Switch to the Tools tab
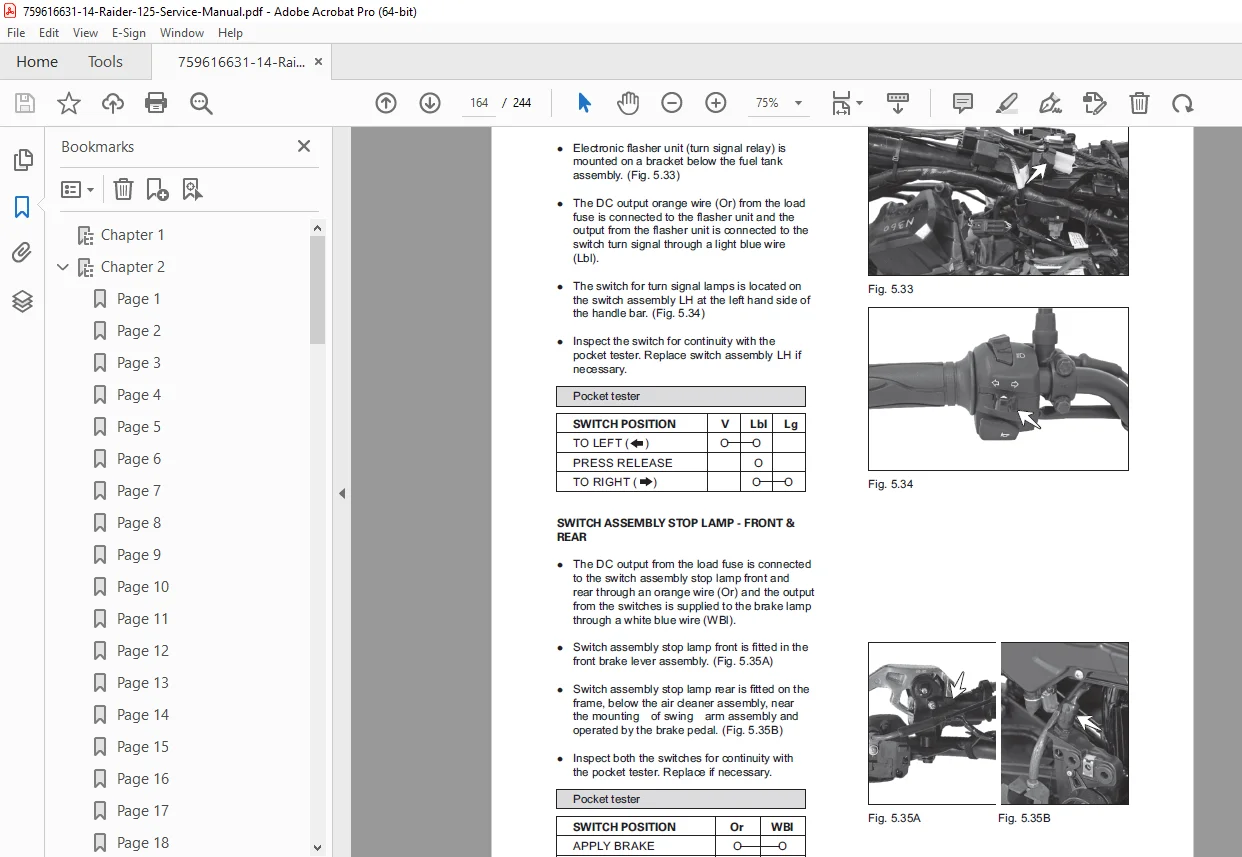1242x857 pixels. [x=105, y=61]
